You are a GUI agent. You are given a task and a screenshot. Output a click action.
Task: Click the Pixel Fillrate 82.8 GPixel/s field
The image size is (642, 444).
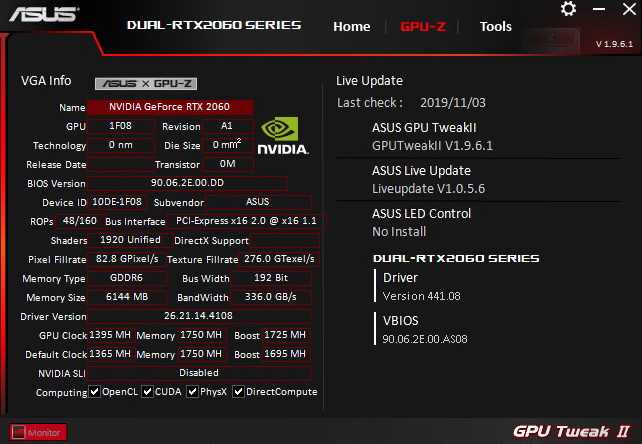(127, 259)
